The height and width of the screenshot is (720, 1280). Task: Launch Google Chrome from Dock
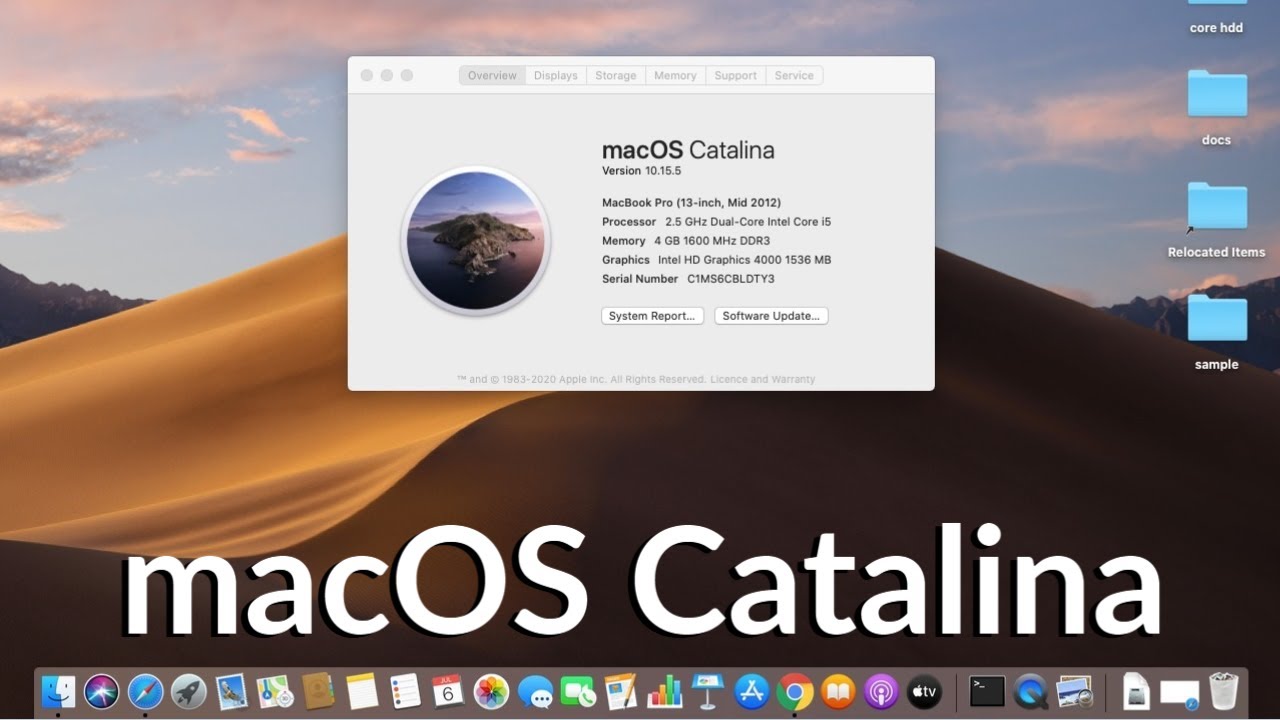tap(795, 691)
